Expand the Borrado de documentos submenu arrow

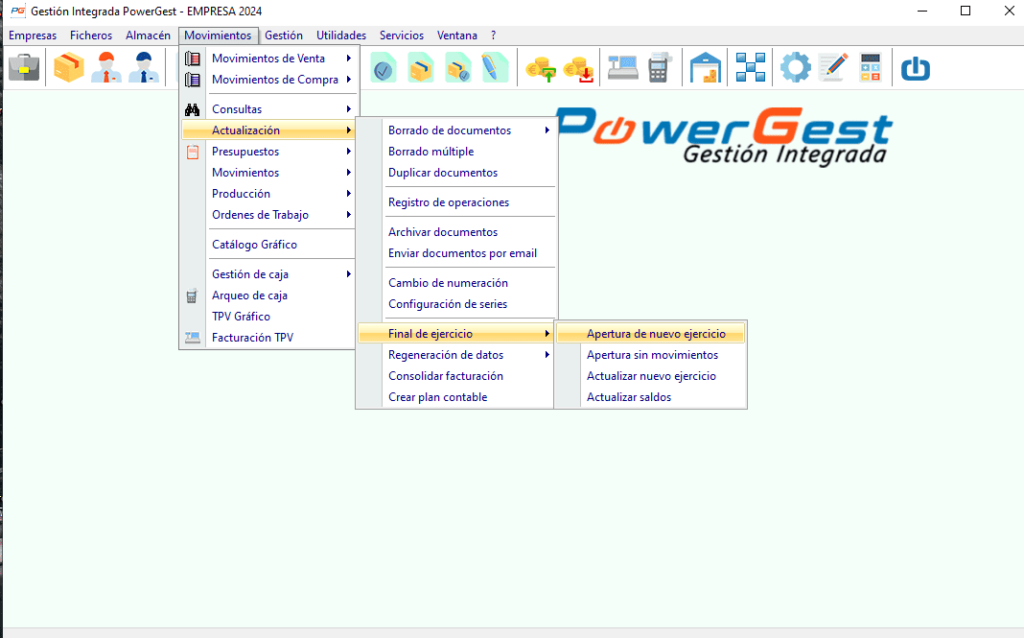(x=547, y=130)
